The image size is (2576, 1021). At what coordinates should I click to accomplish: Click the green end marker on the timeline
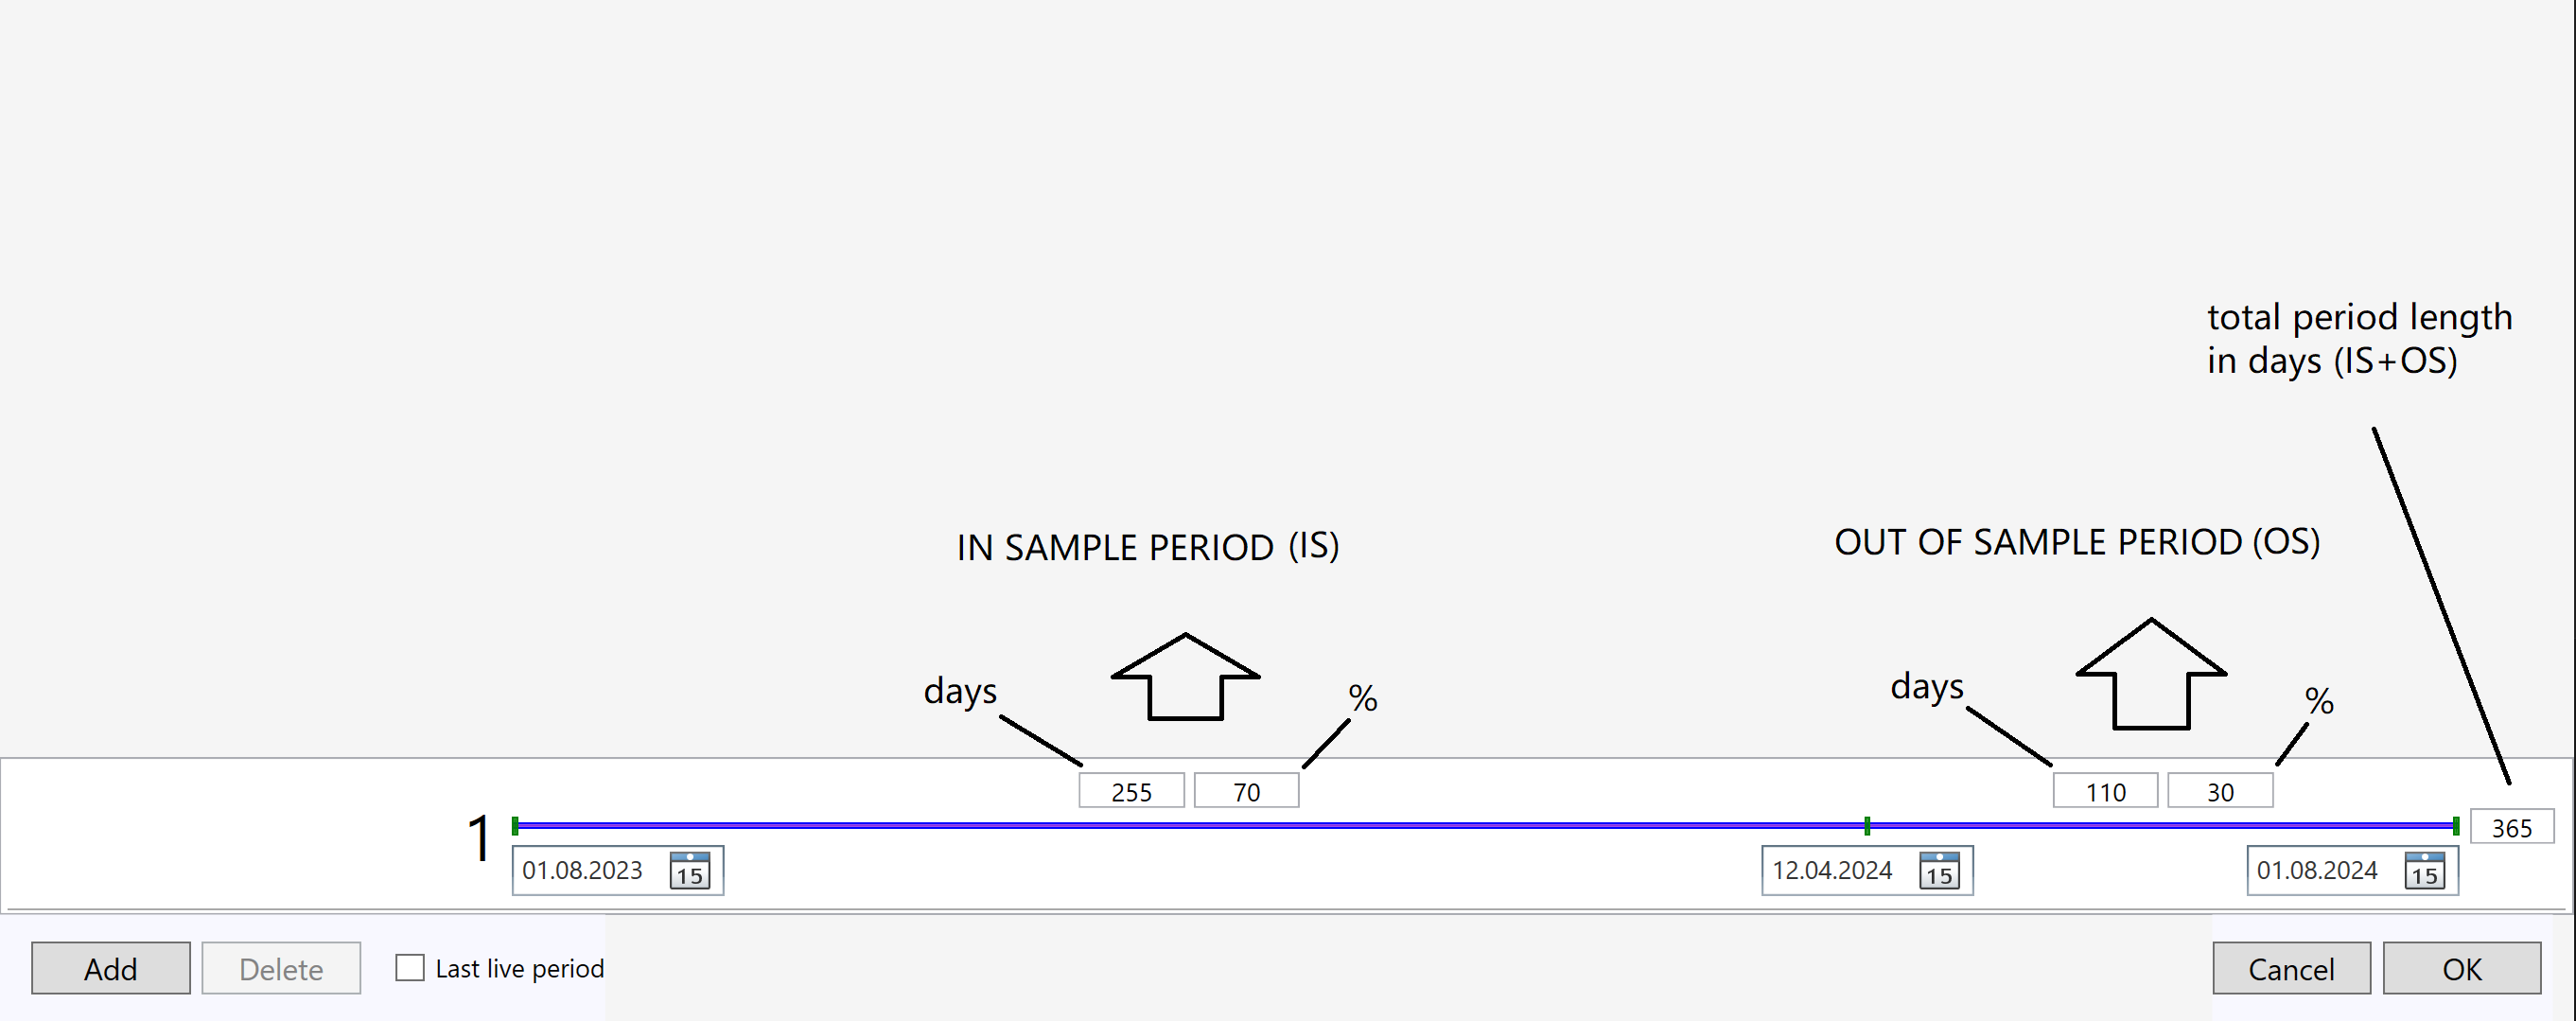[2456, 826]
